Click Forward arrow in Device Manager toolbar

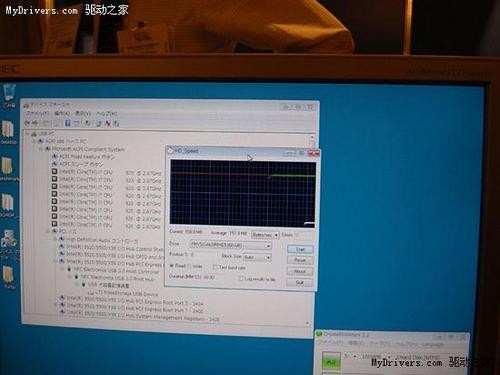point(35,123)
